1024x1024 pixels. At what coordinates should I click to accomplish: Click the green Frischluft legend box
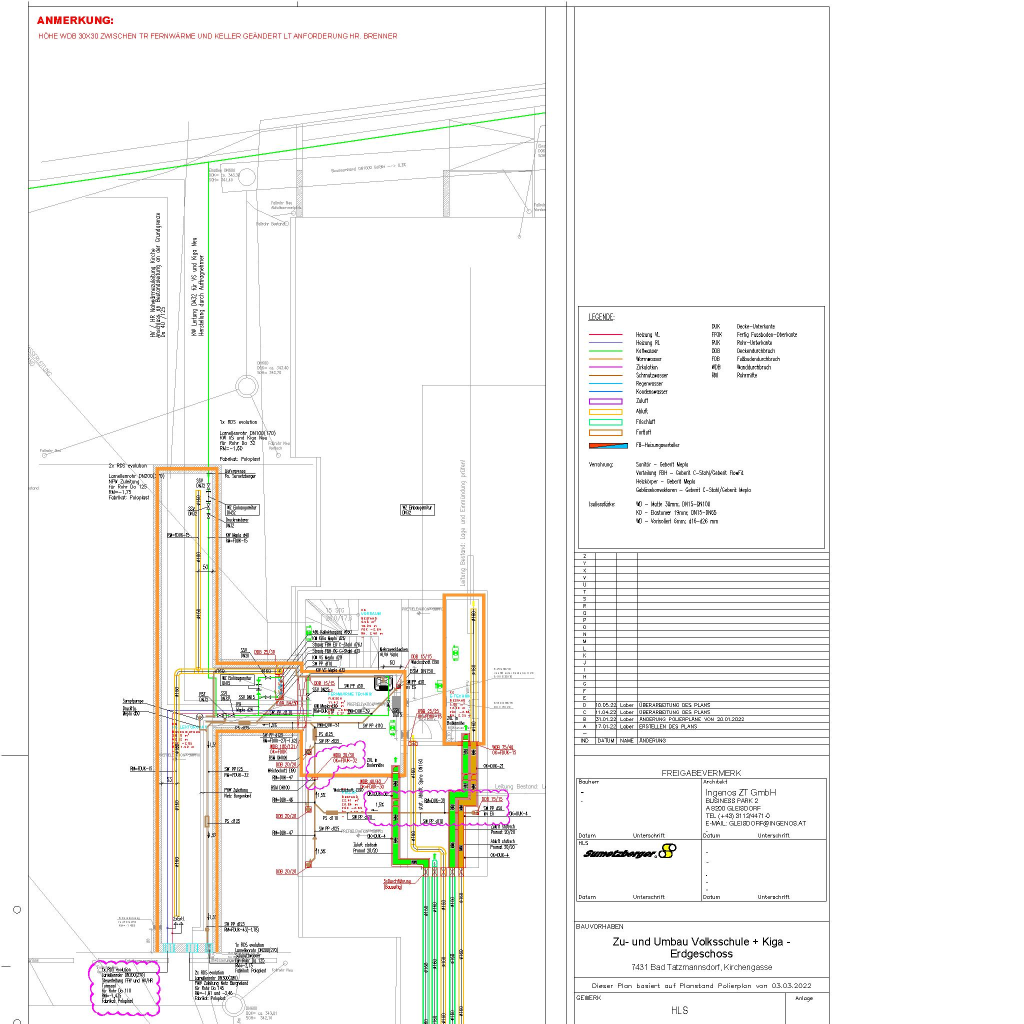click(606, 422)
